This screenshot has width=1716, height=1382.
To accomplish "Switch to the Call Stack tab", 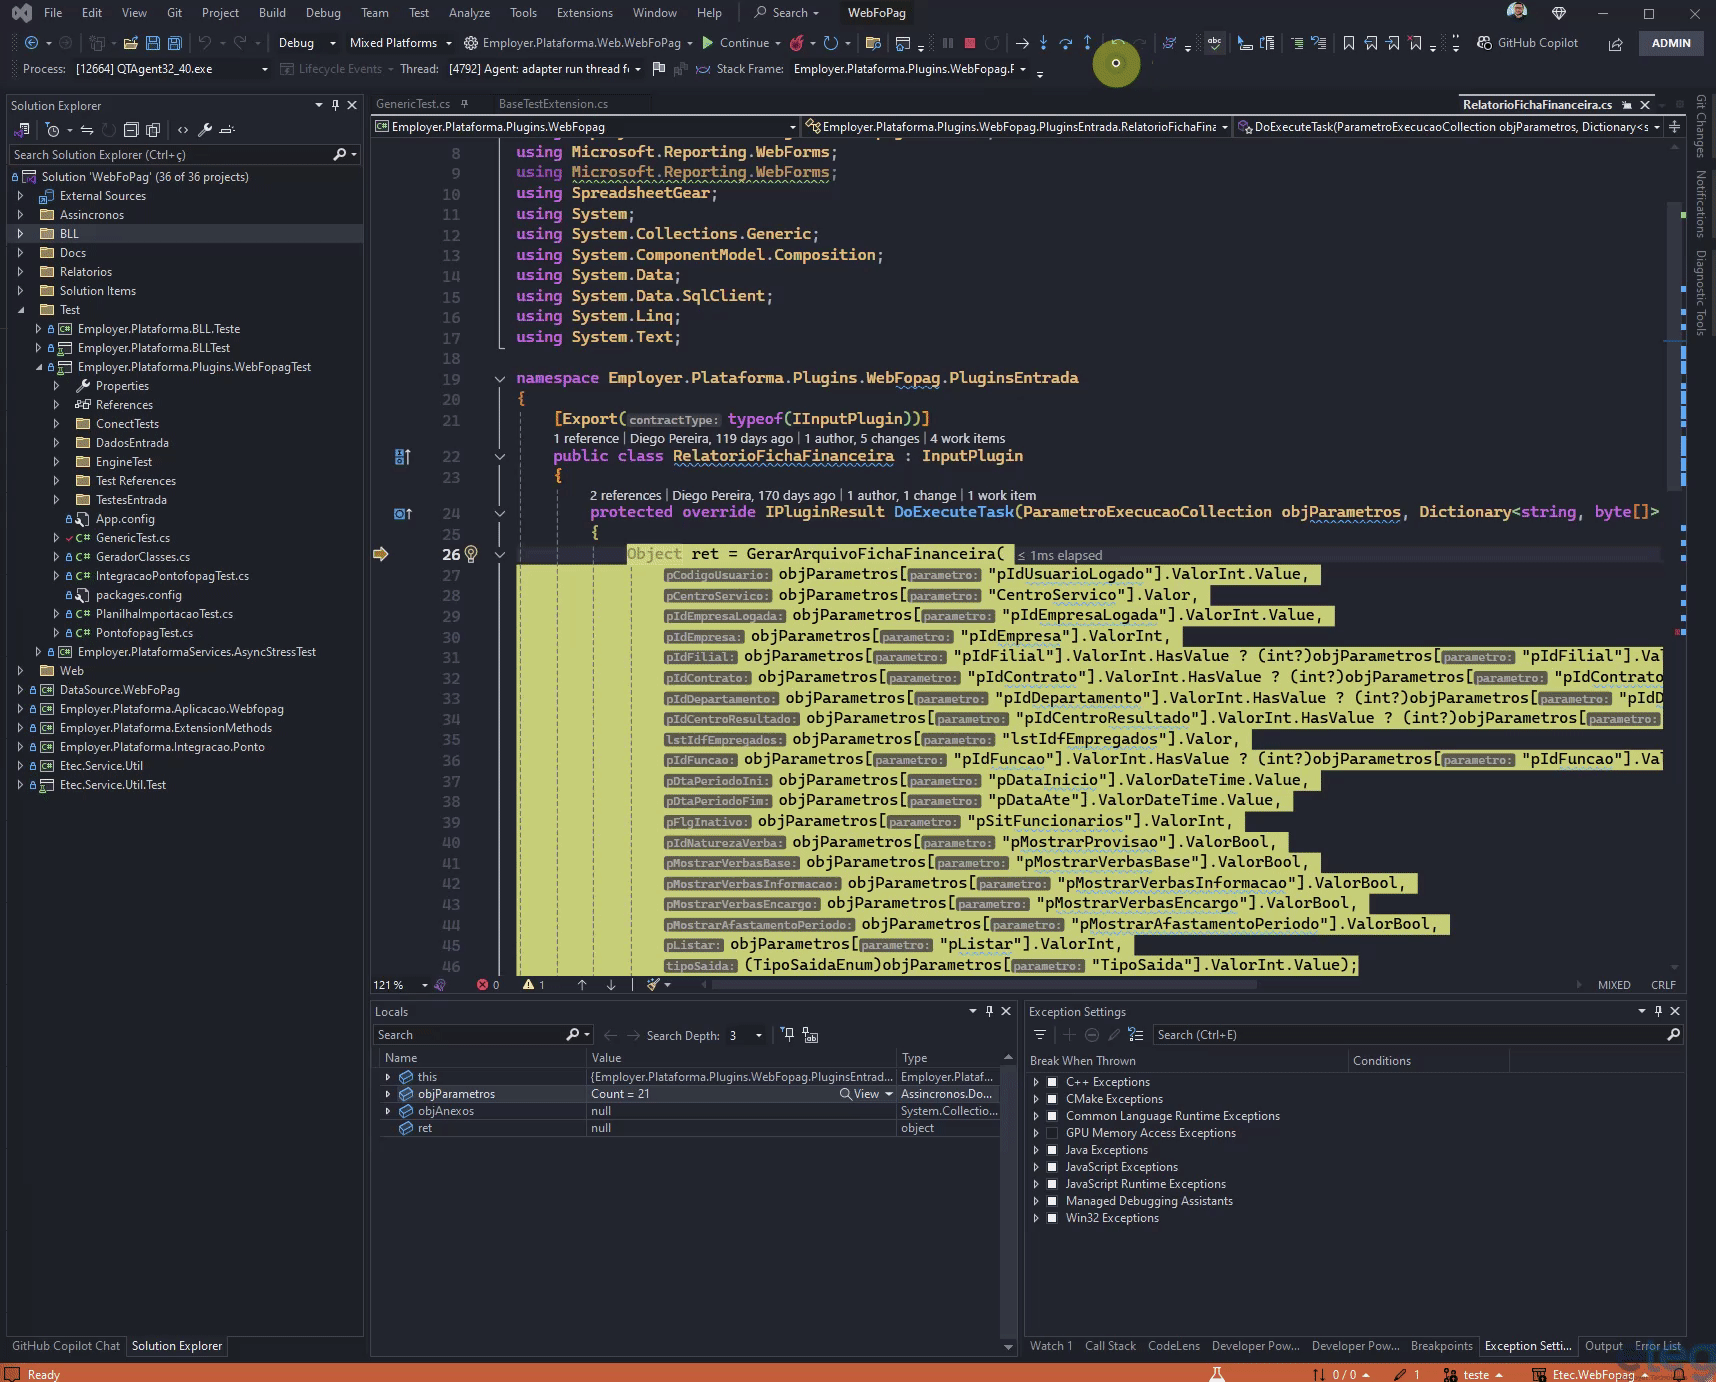I will pyautogui.click(x=1110, y=1346).
